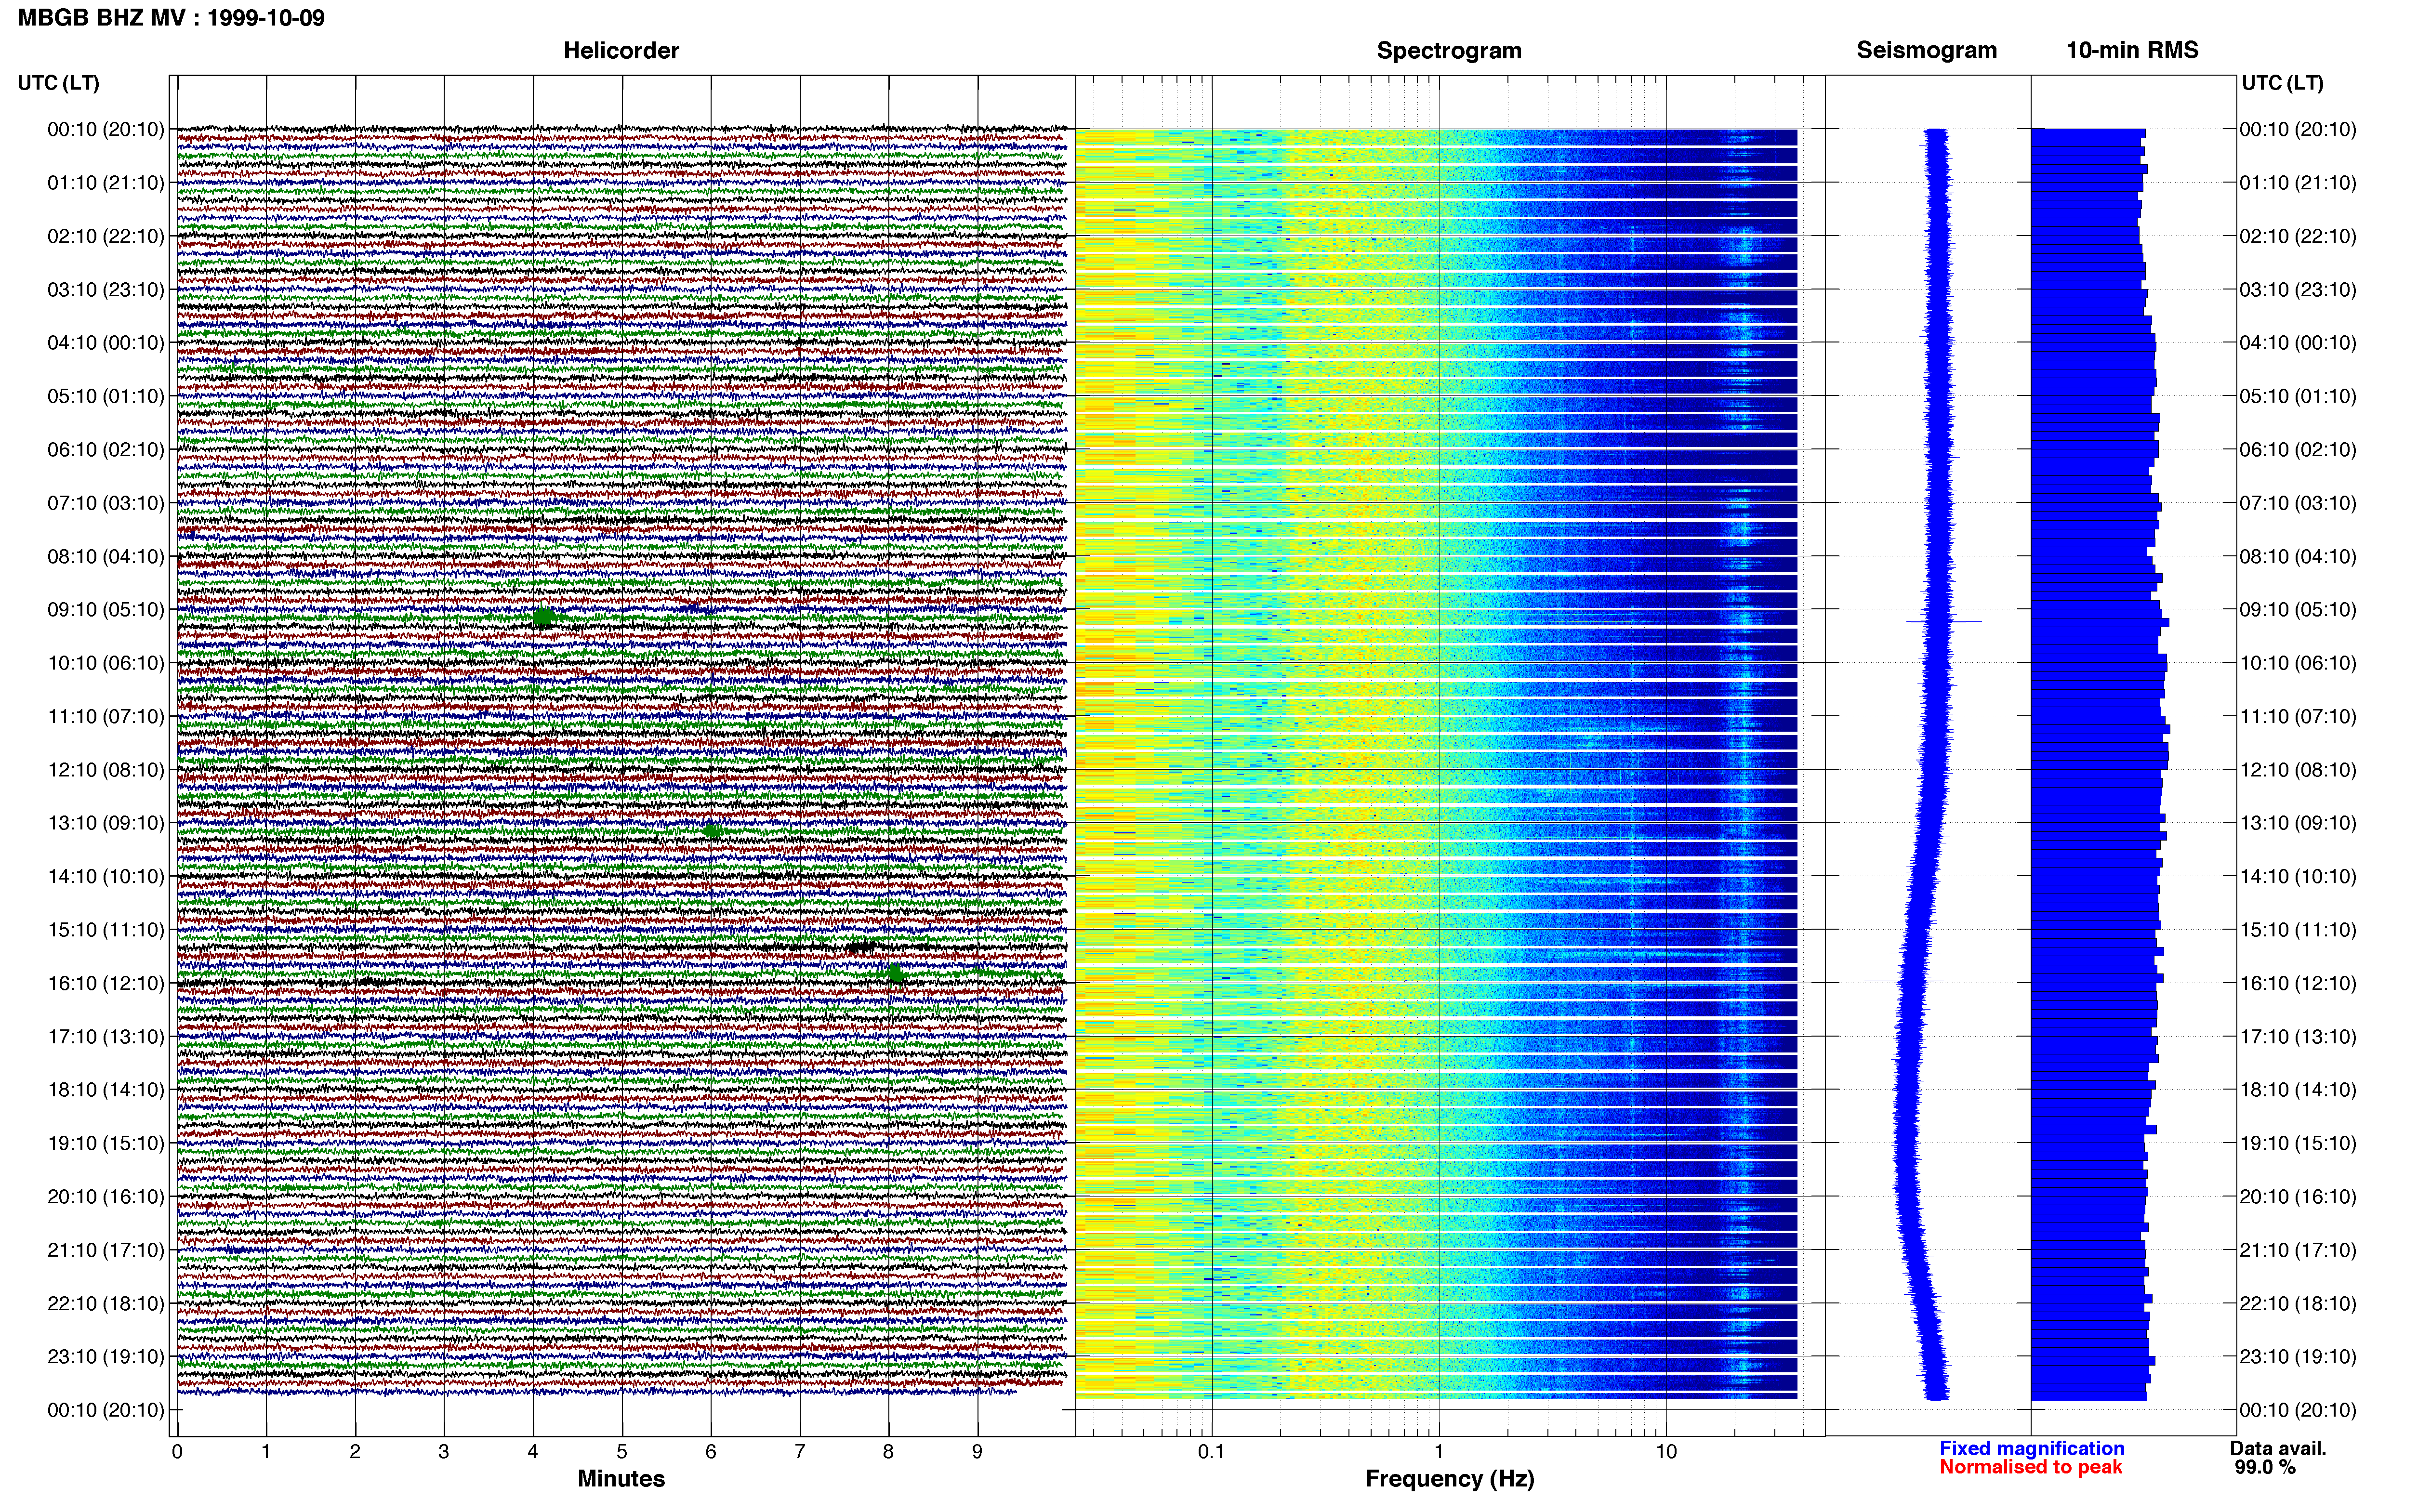
Task: Click minute tick label "5" under helicorder
Action: [x=622, y=1451]
